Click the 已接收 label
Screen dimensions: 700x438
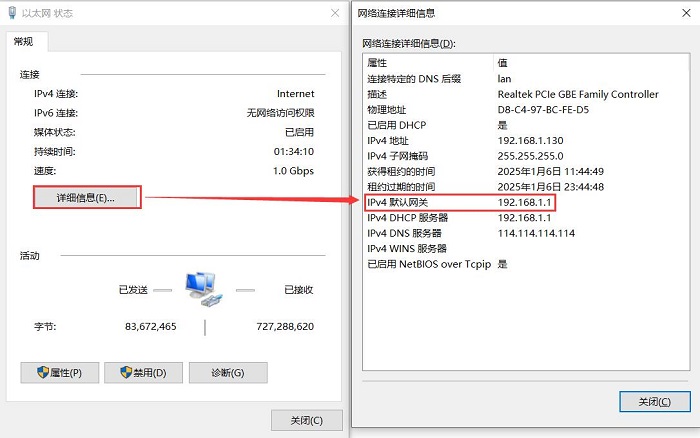tap(299, 290)
